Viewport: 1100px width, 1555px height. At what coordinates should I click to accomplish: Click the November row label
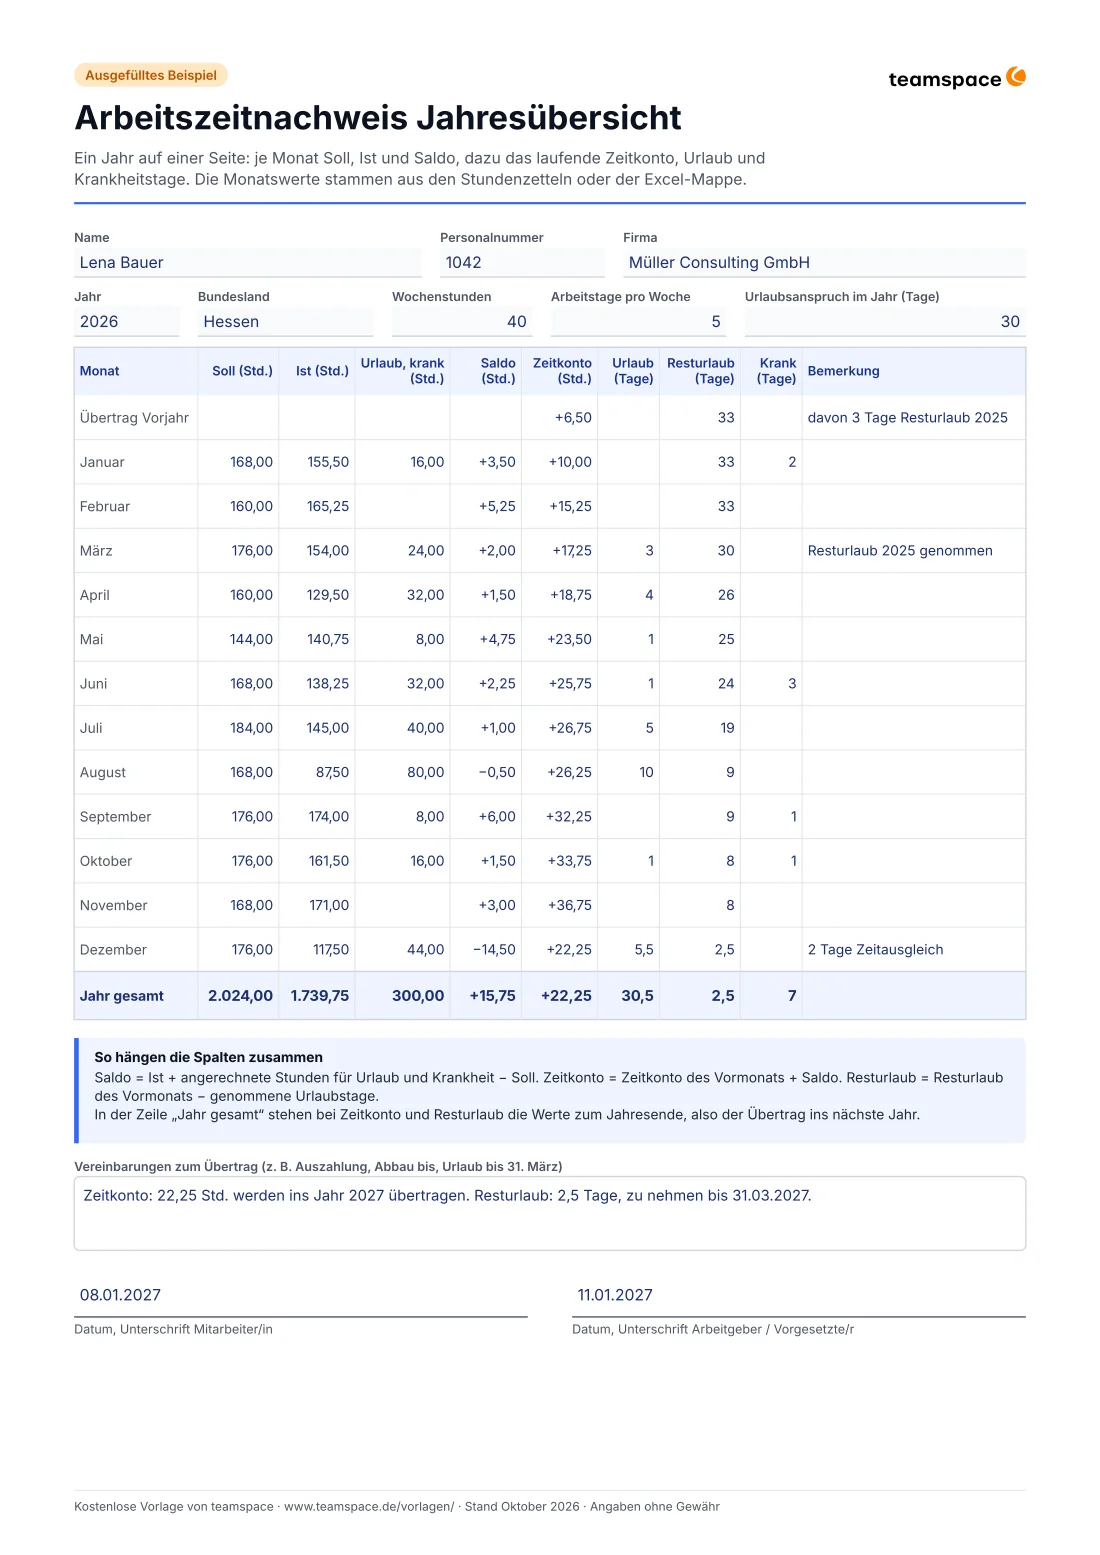point(114,906)
